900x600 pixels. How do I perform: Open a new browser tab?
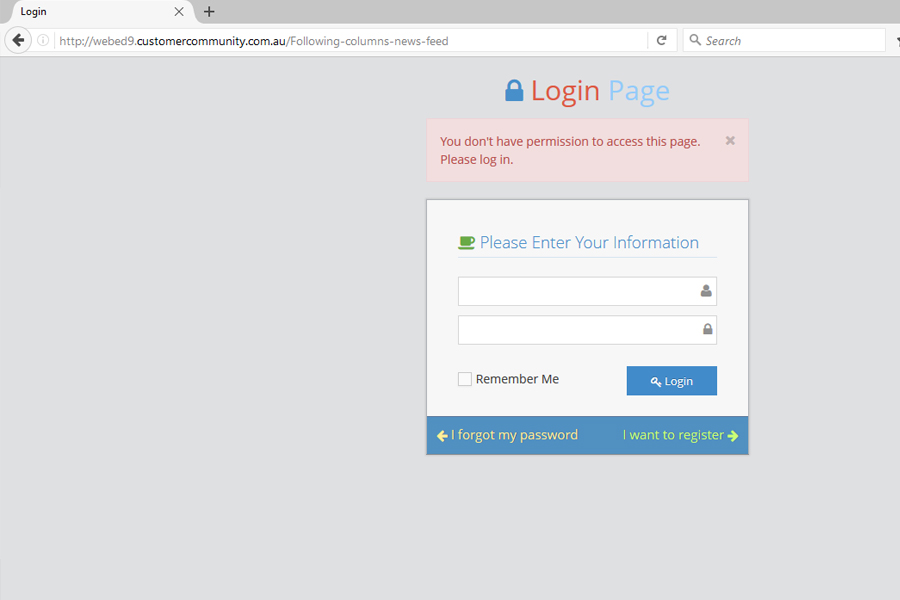(x=209, y=12)
